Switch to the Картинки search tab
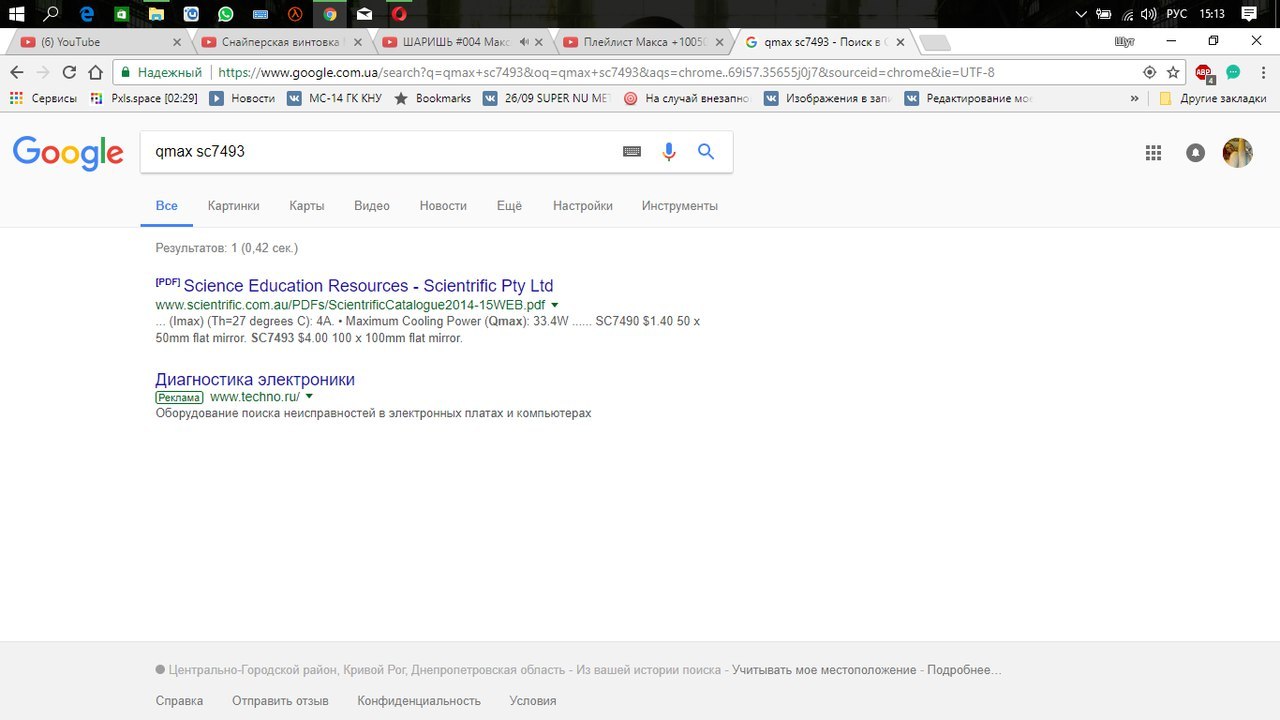 (x=233, y=206)
